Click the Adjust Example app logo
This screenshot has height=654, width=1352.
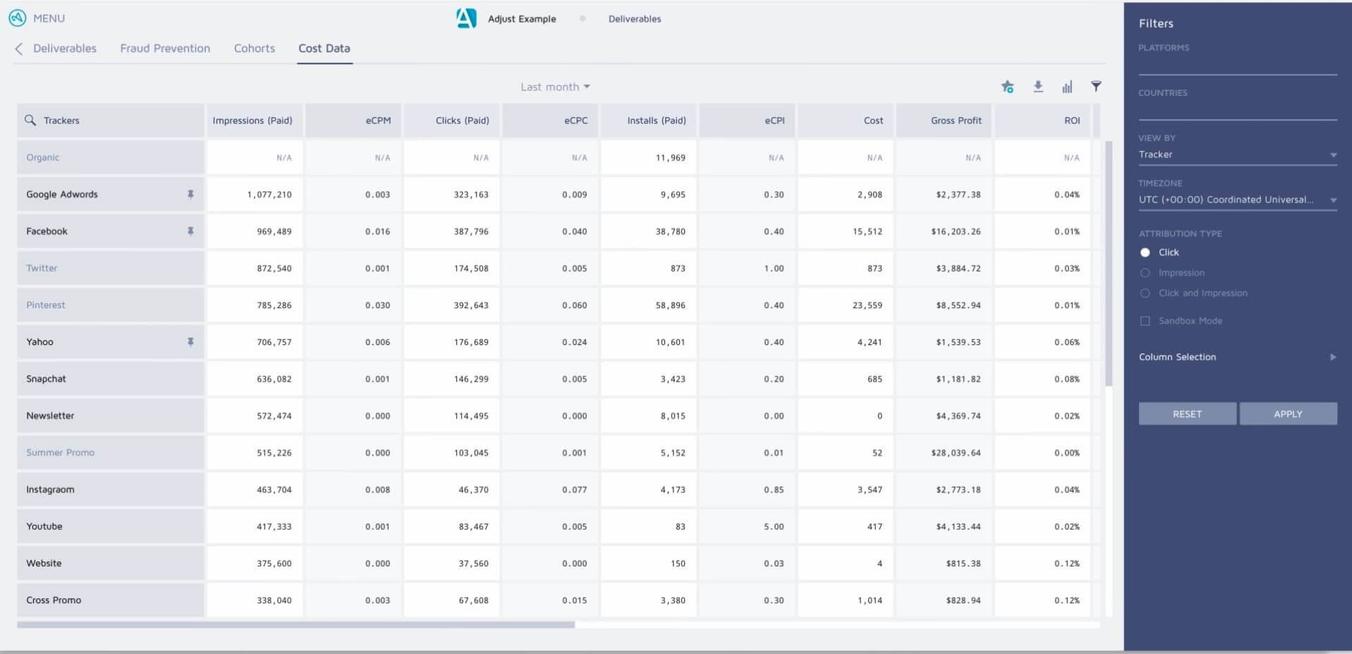tap(466, 18)
